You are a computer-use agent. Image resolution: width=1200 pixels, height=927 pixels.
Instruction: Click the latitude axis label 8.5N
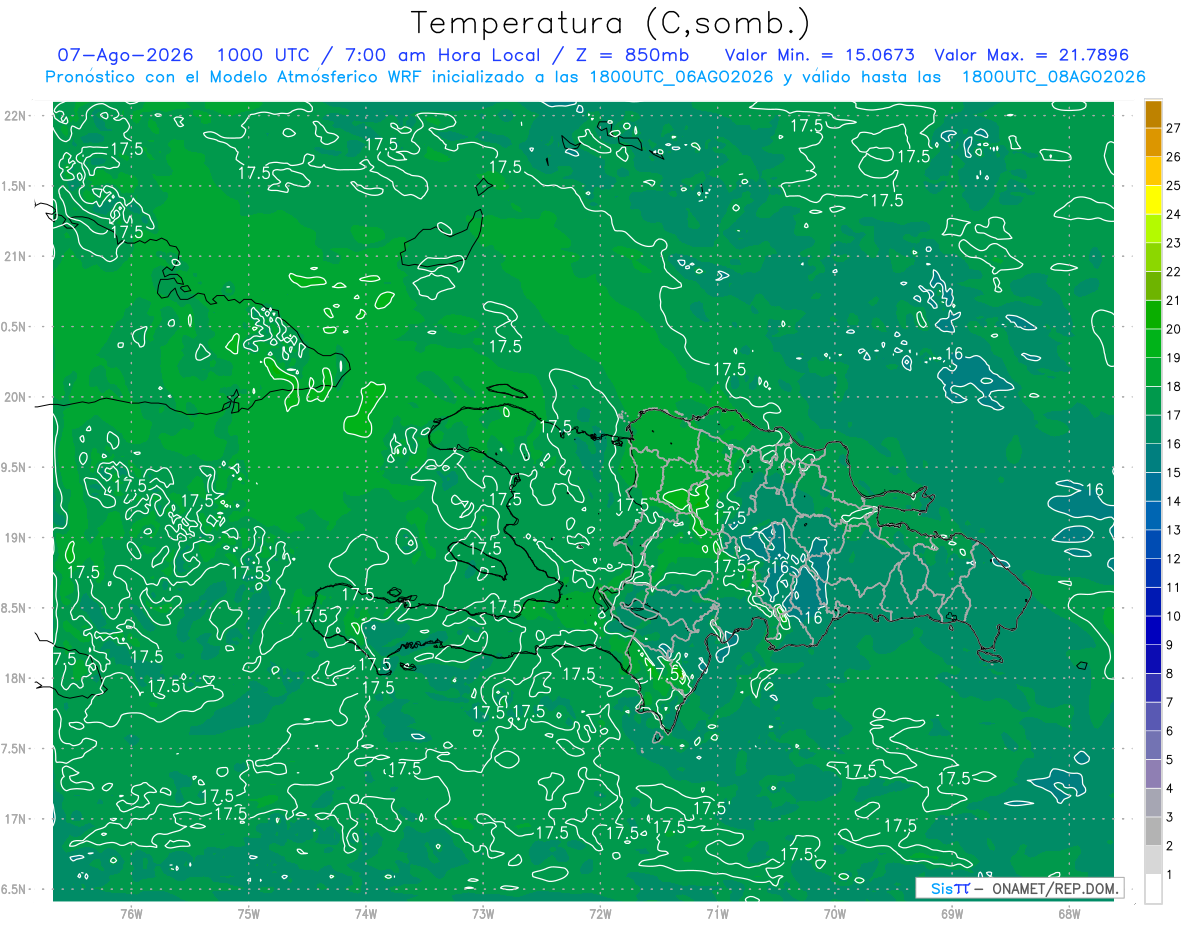pos(14,609)
